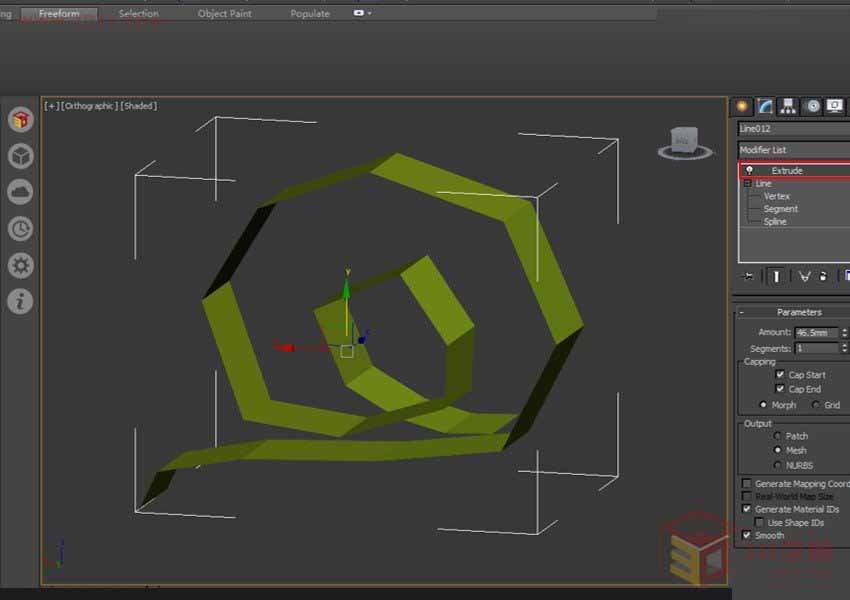Screen dimensions: 850x600
Task: Select the Spline sub-object level
Action: 775,221
